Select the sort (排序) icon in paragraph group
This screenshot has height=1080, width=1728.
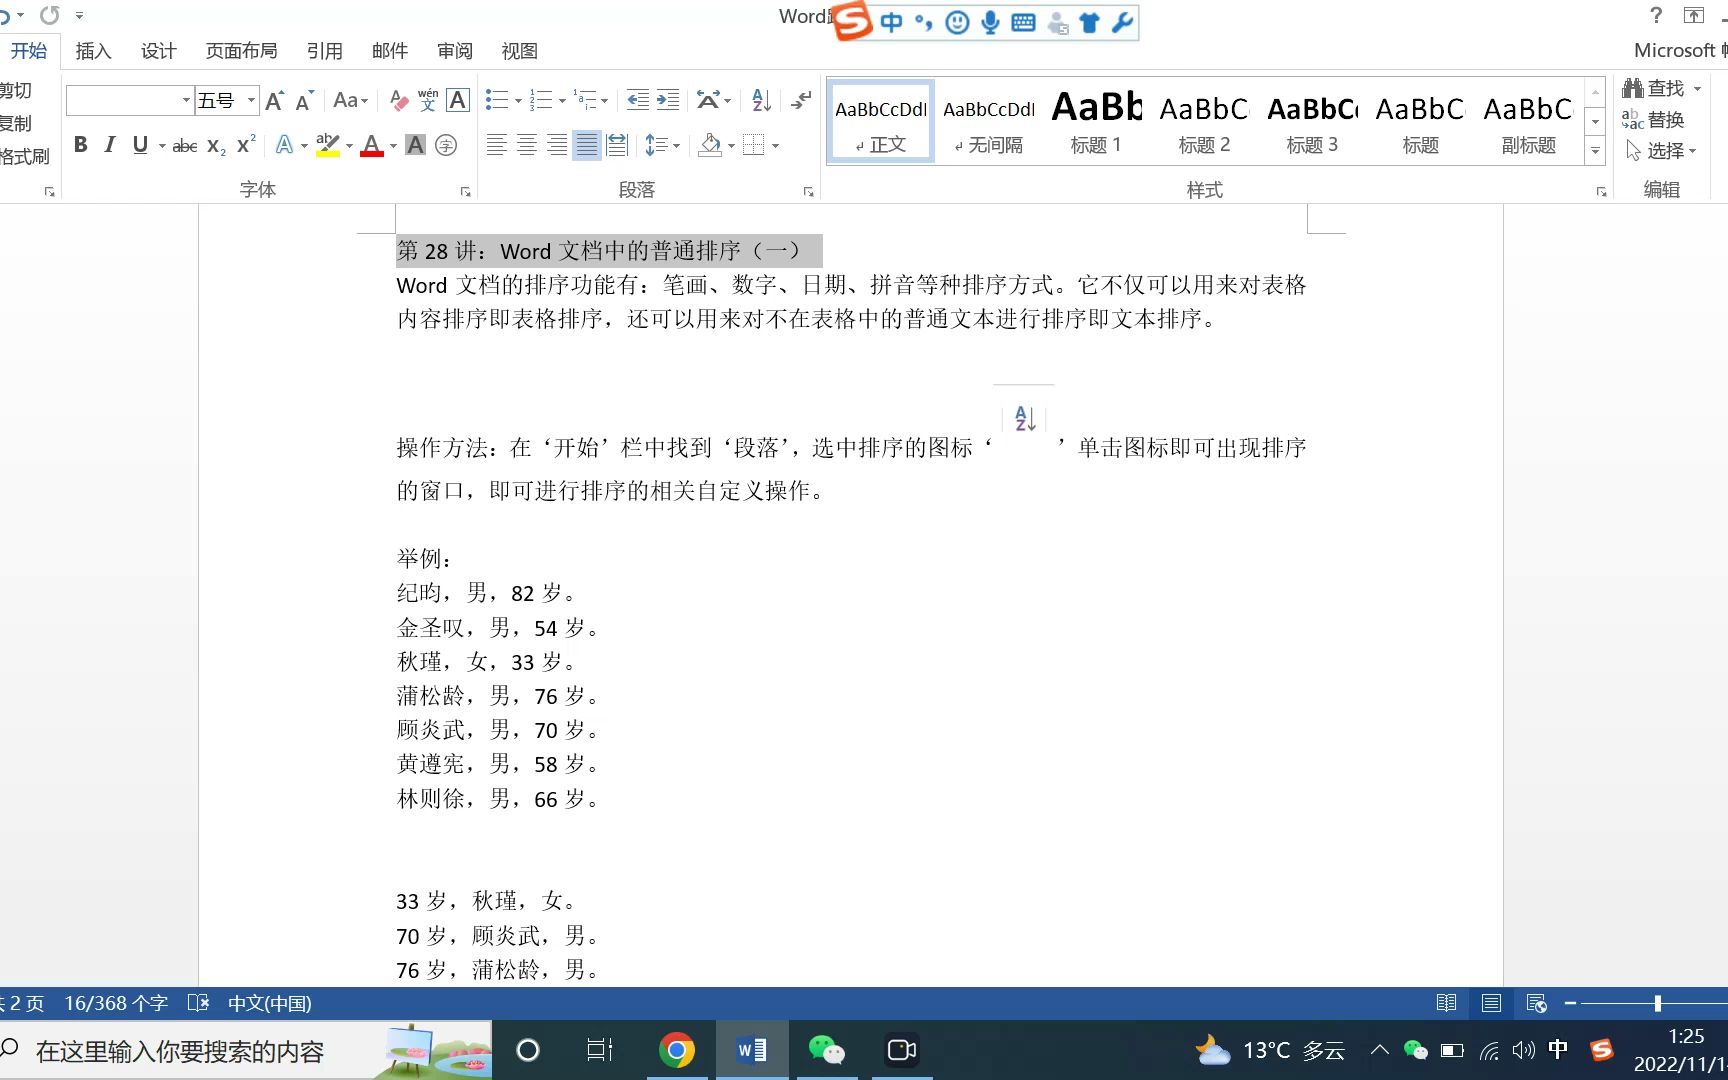coord(759,100)
